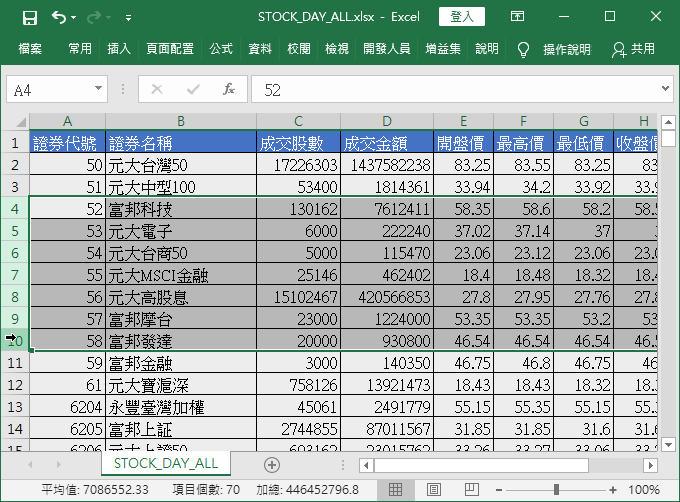
Task: Click the cell 1437582238
Action: pyautogui.click(x=387, y=165)
